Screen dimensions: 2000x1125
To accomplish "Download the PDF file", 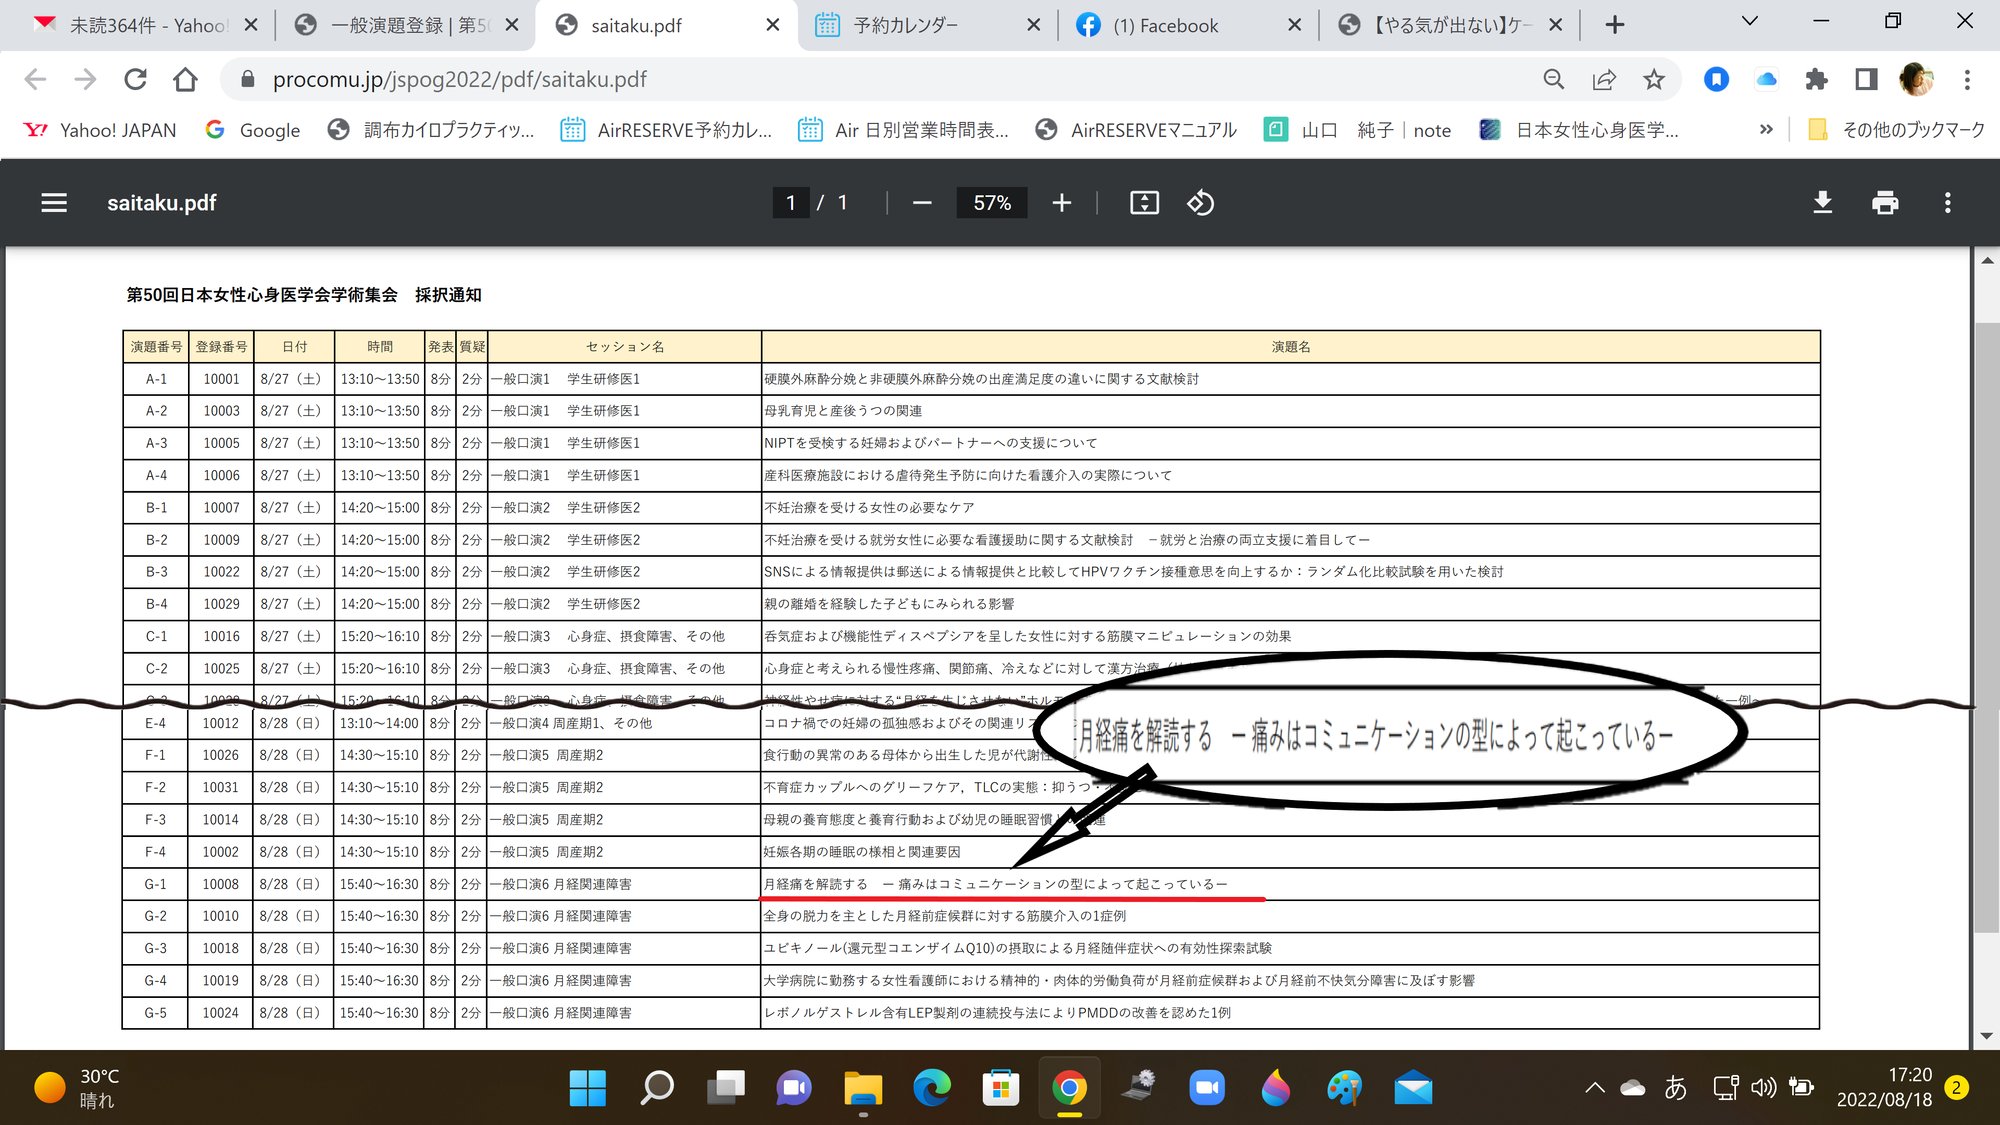I will coord(1822,202).
